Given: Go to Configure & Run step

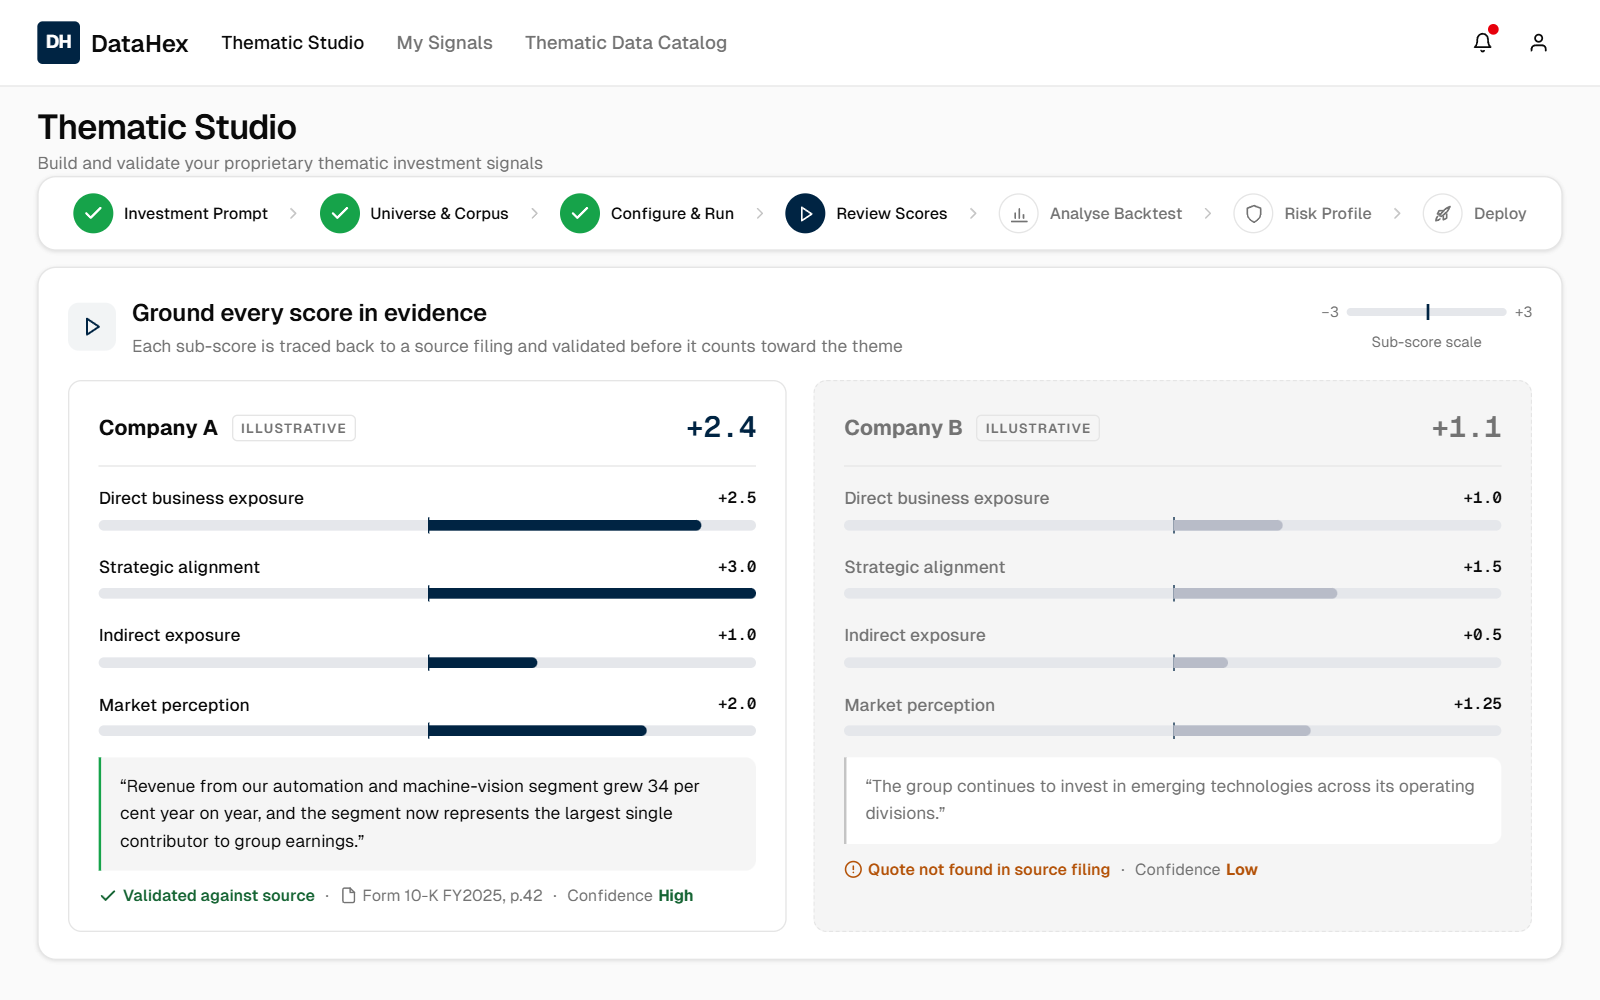Looking at the screenshot, I should pyautogui.click(x=672, y=213).
